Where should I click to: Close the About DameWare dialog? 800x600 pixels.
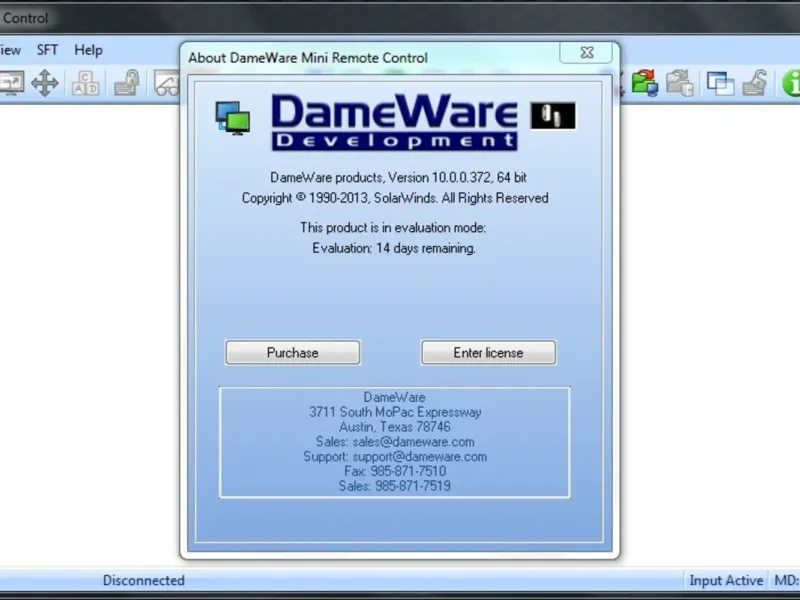[586, 53]
